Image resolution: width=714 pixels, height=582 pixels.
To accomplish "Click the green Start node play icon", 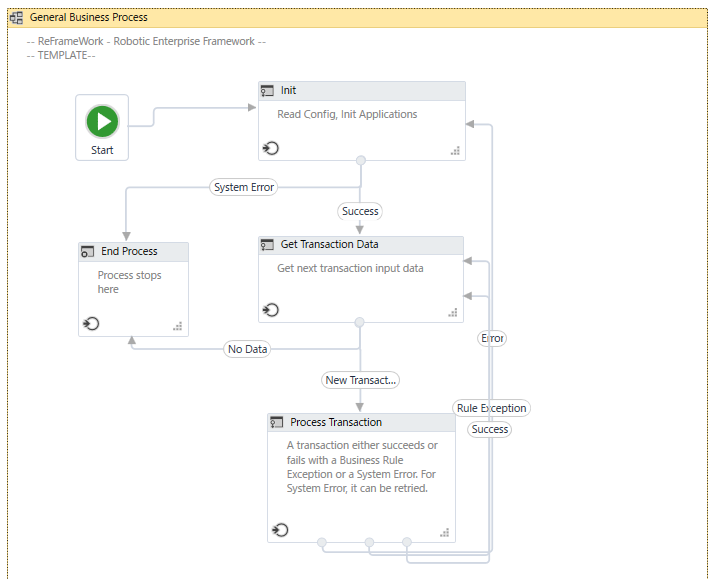I will click(102, 121).
